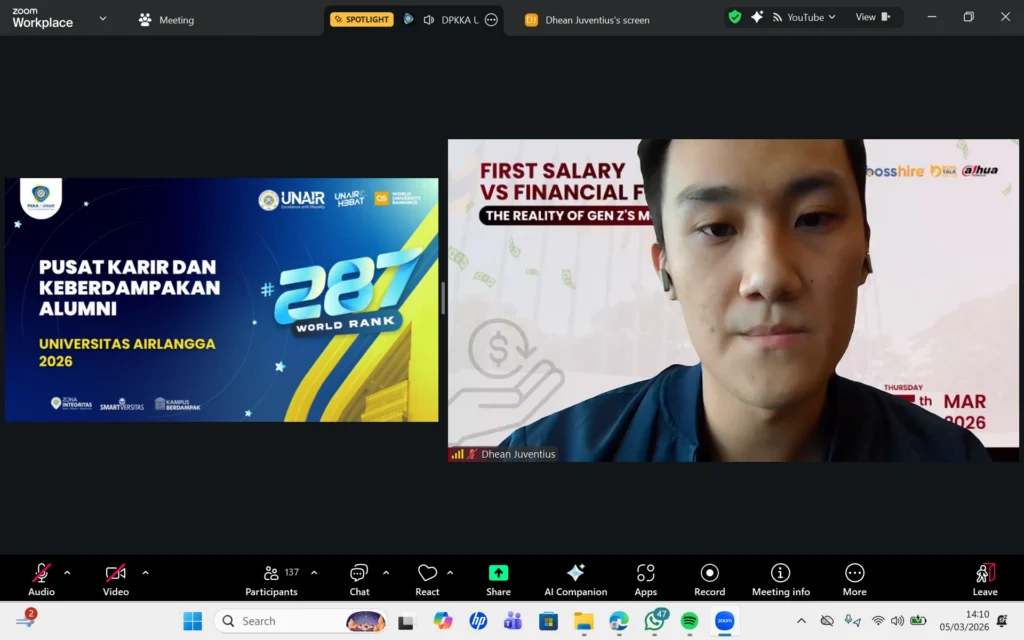The height and width of the screenshot is (640, 1024).
Task: Open WhatsApp from the taskbar
Action: (x=654, y=621)
